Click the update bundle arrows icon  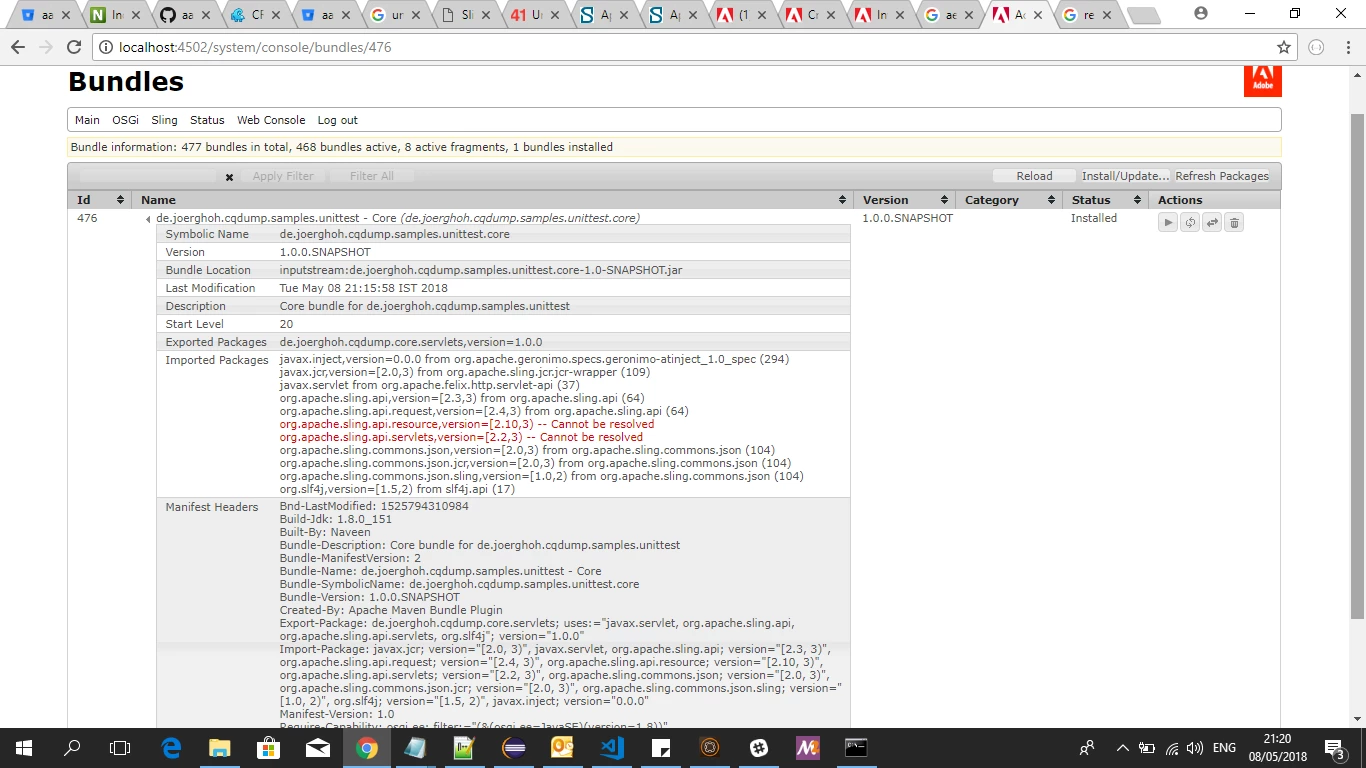tap(1212, 223)
